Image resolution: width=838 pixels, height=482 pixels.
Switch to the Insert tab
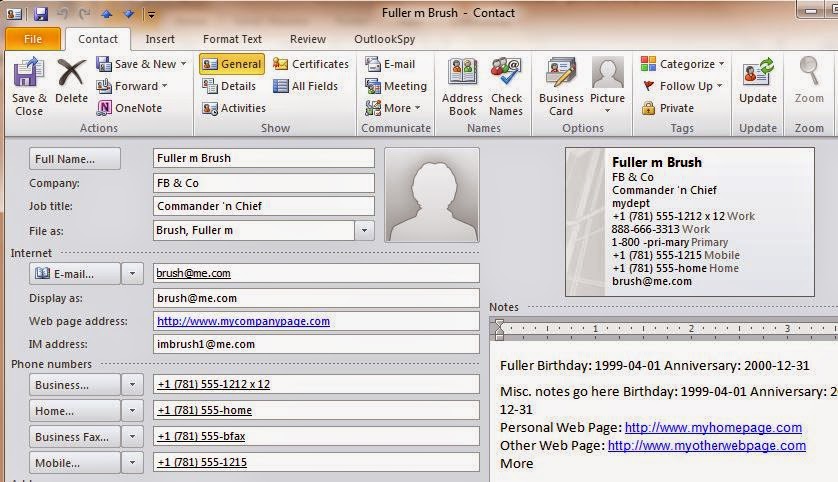(x=160, y=39)
